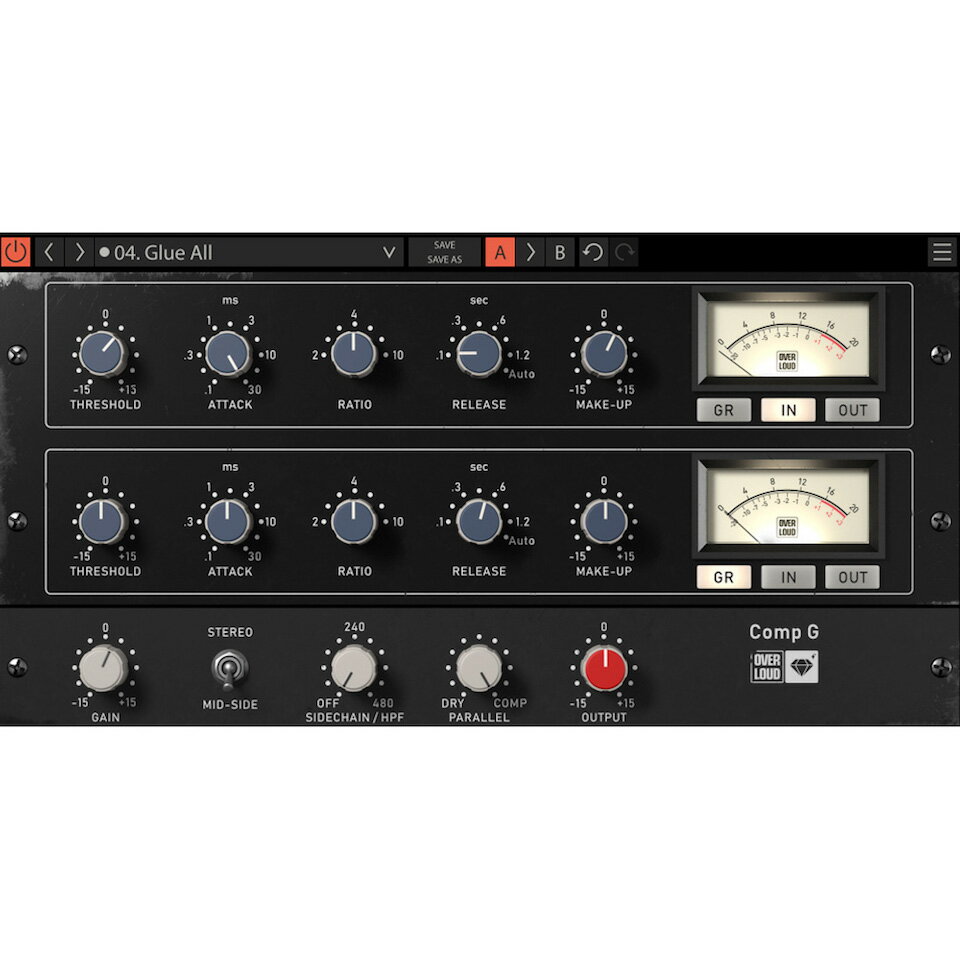The image size is (960, 960).
Task: Go to the next preset arrow
Action: point(79,252)
